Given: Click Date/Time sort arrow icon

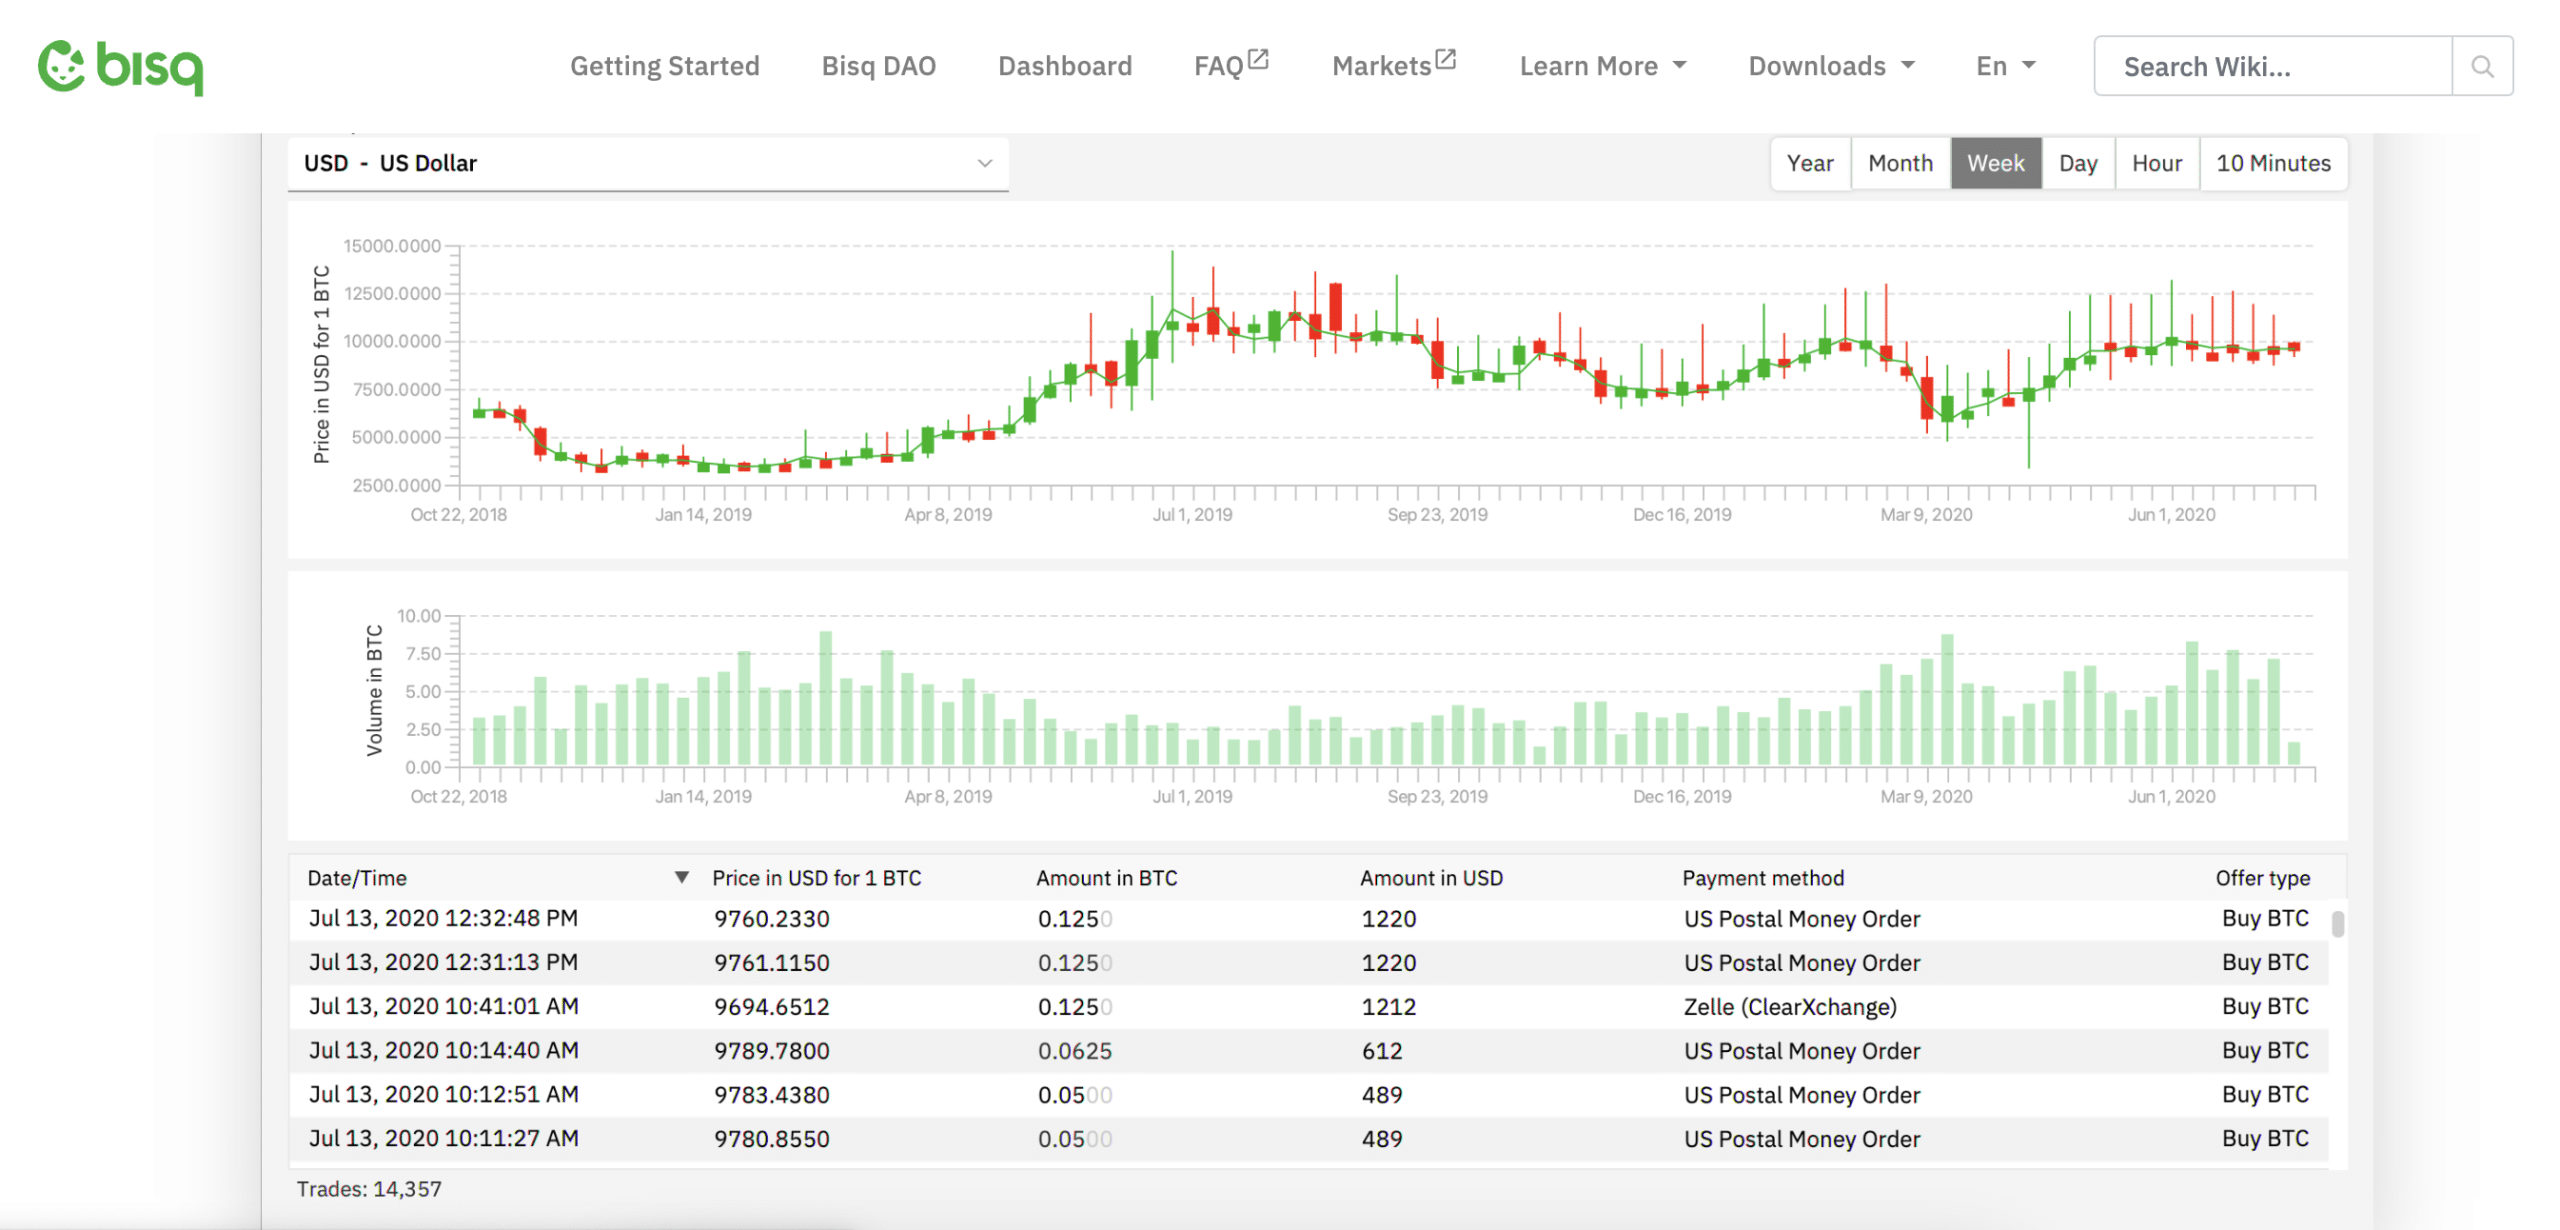Looking at the screenshot, I should coord(681,877).
